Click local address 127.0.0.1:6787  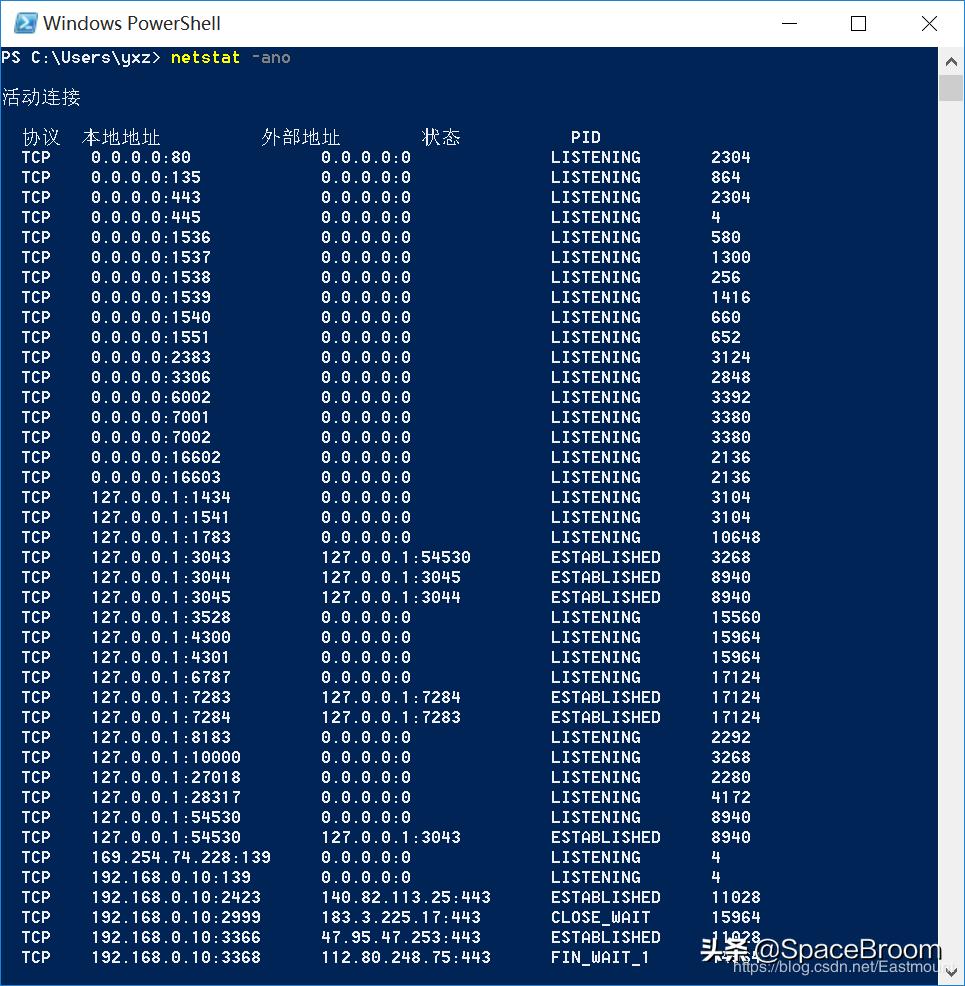pos(161,677)
